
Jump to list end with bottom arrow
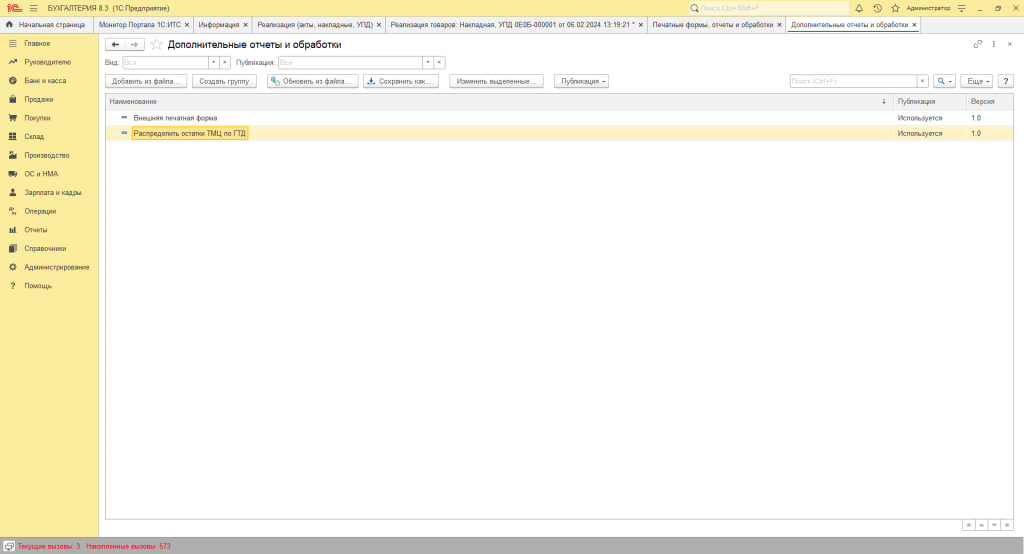1007,525
